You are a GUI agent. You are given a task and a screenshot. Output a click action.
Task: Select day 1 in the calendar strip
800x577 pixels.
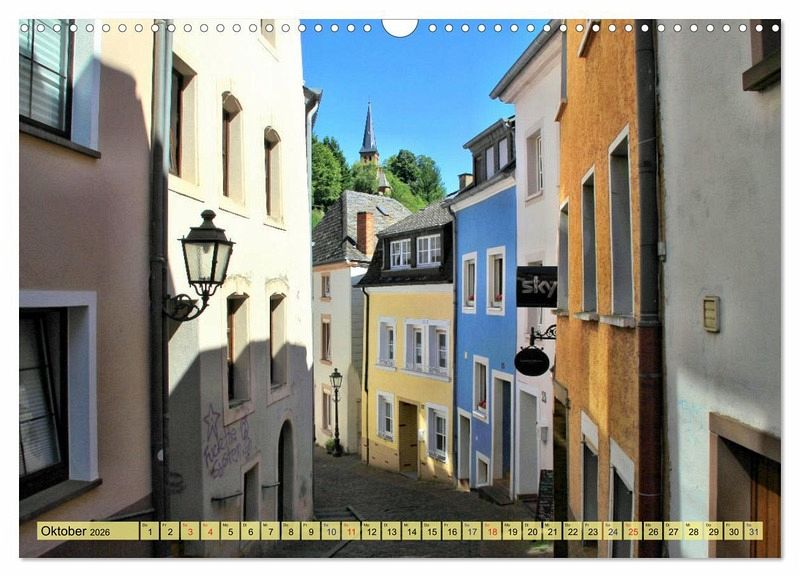149,531
